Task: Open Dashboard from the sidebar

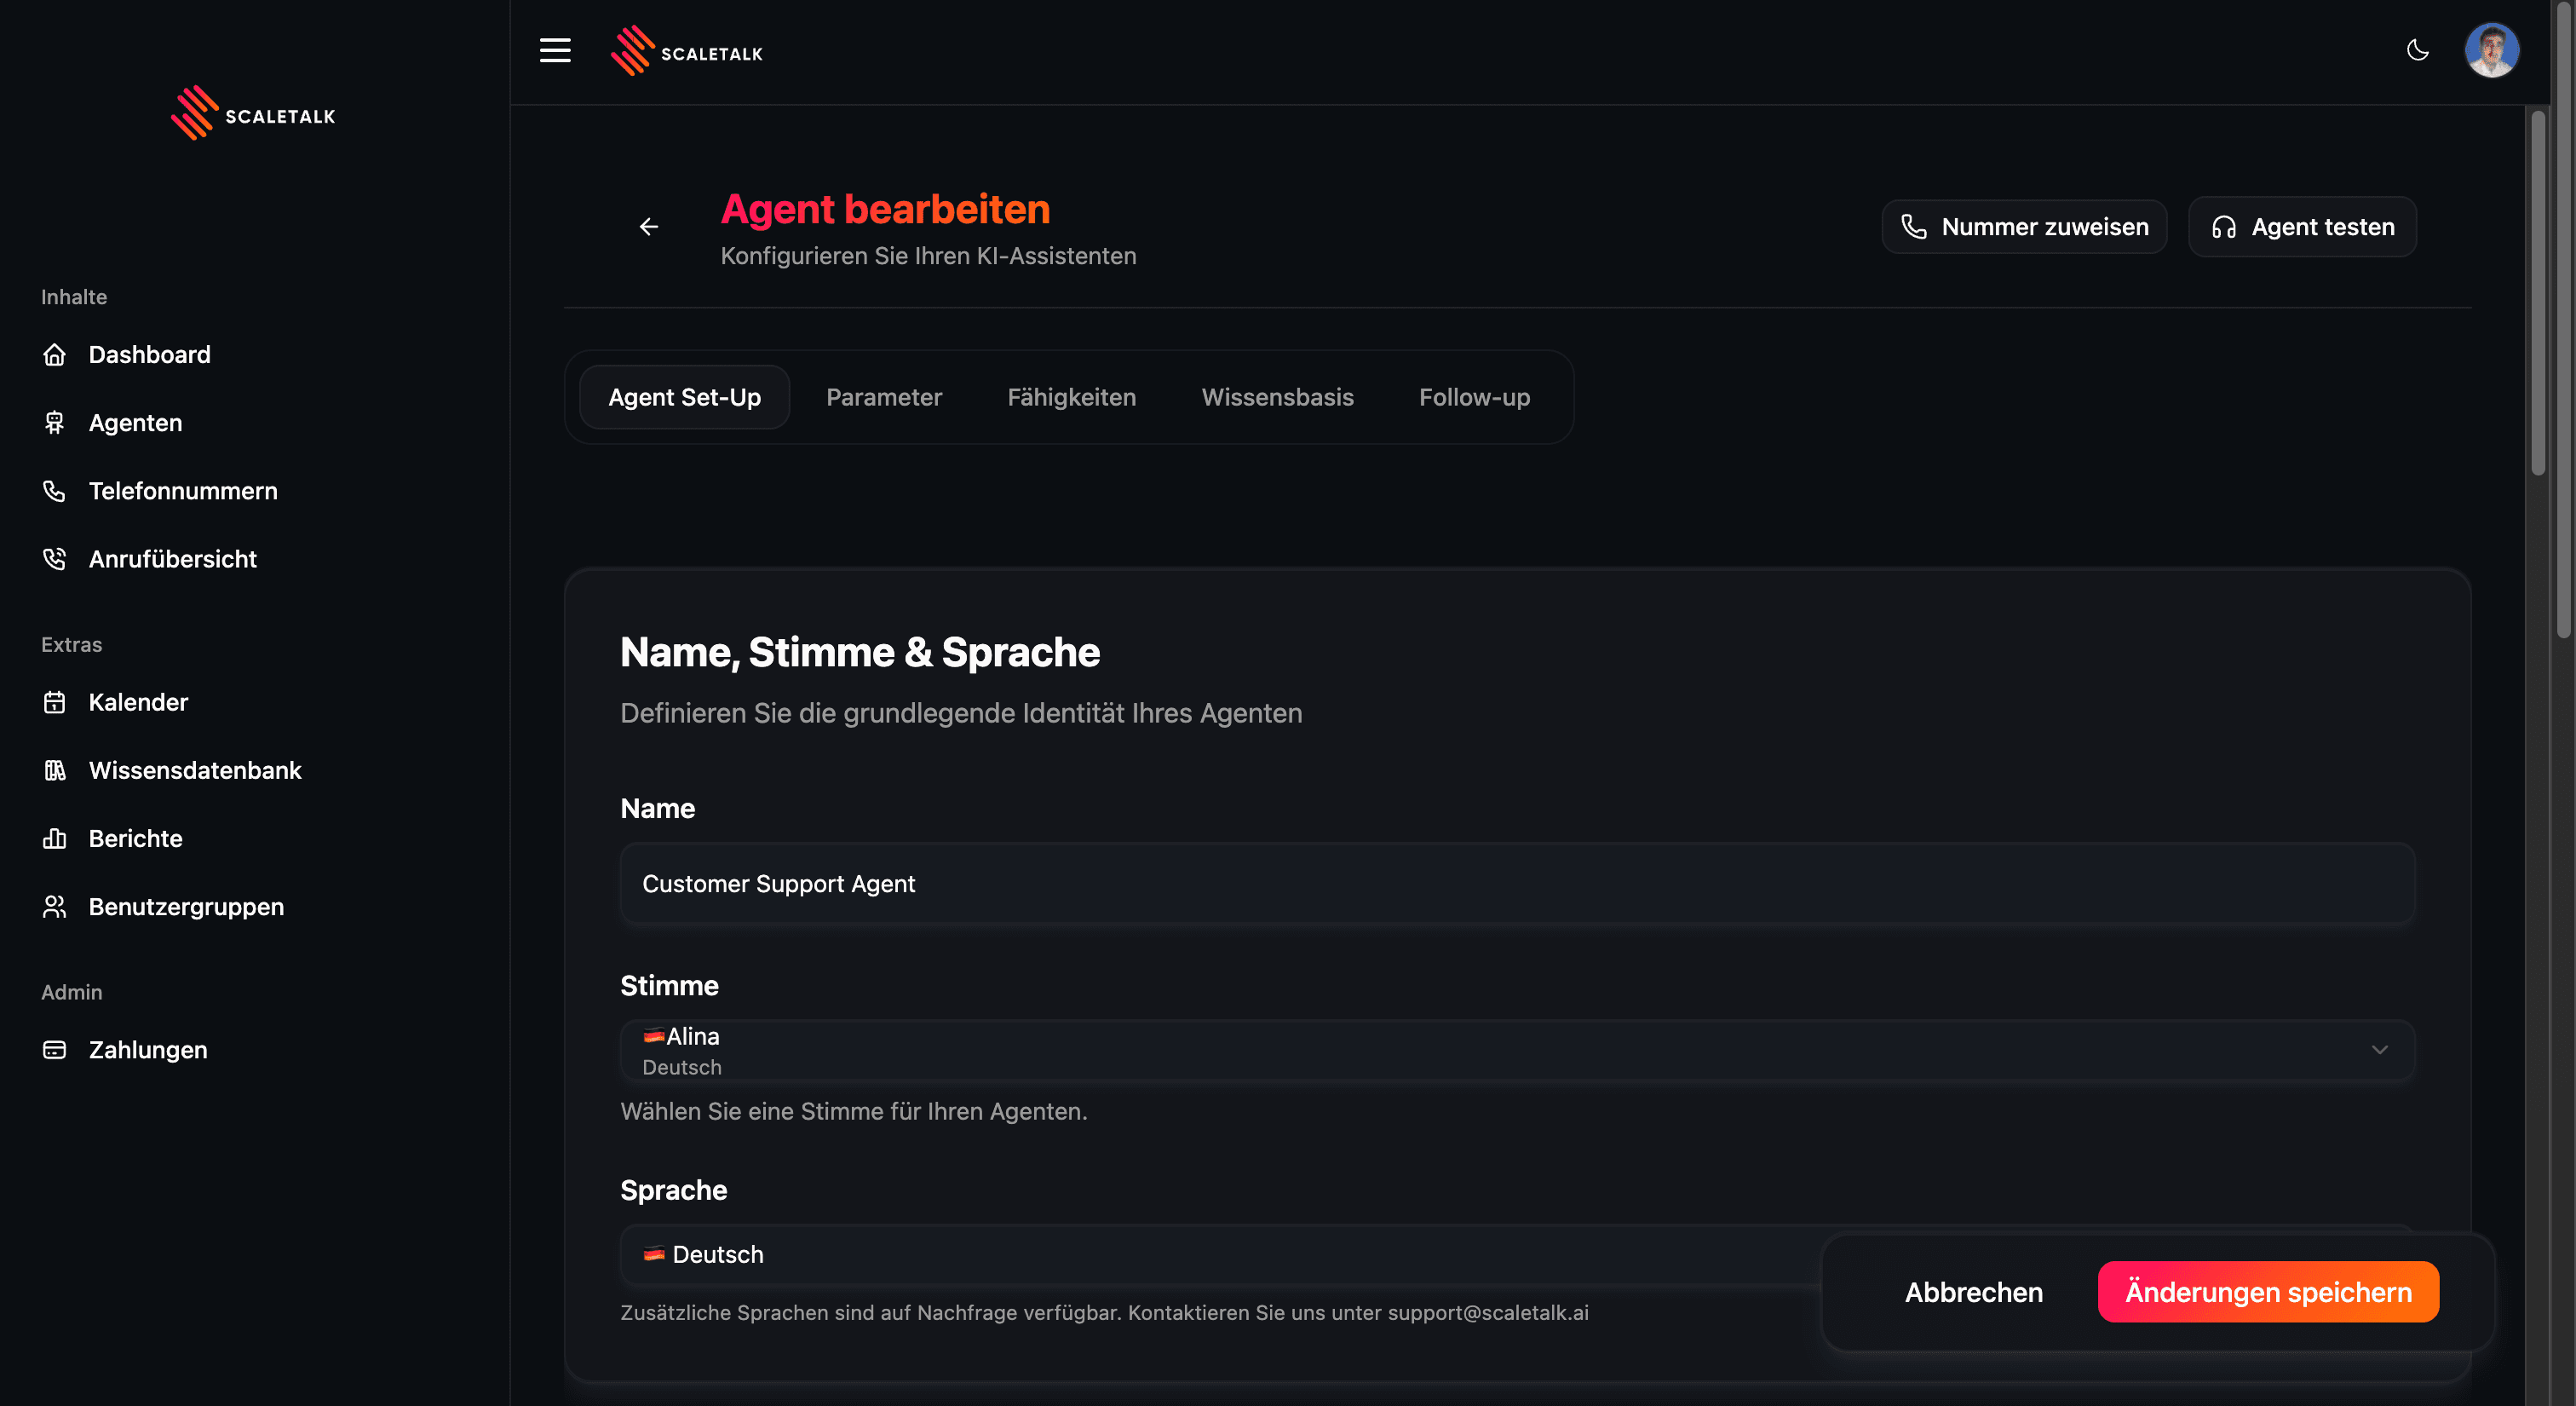Action: coord(149,355)
